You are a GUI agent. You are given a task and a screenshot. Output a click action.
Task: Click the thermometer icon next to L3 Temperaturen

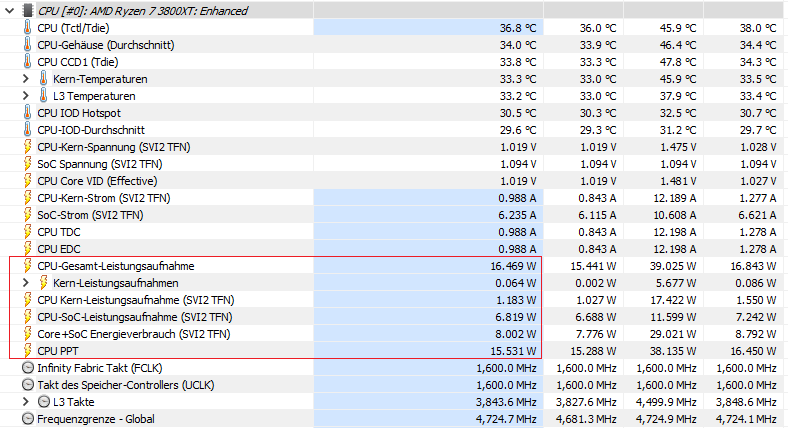(x=44, y=96)
